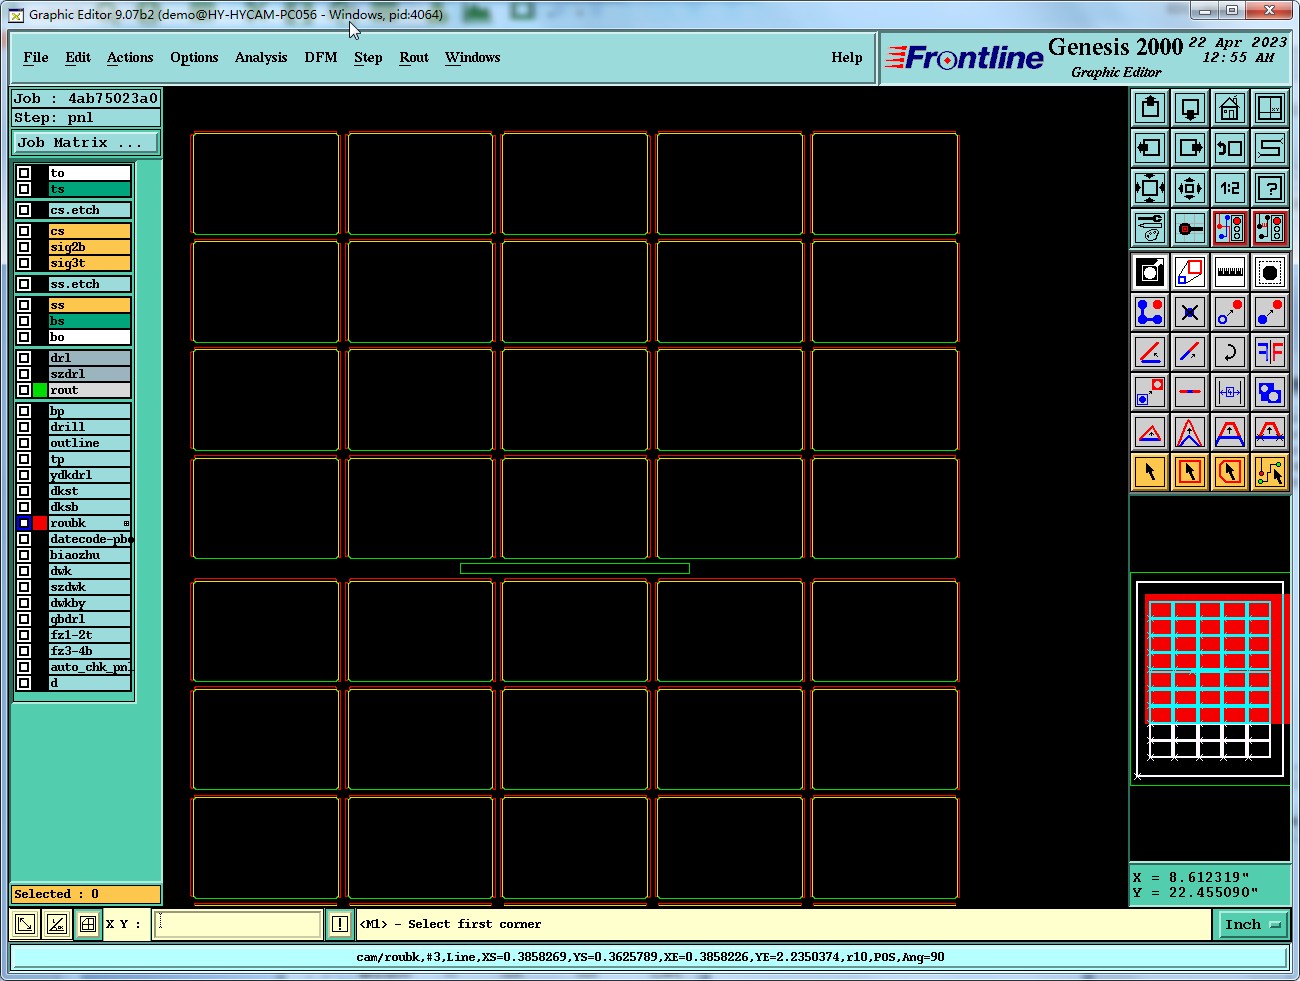This screenshot has width=1300, height=981.
Task: Click the dimension arrows between bars tool
Action: point(1230,392)
